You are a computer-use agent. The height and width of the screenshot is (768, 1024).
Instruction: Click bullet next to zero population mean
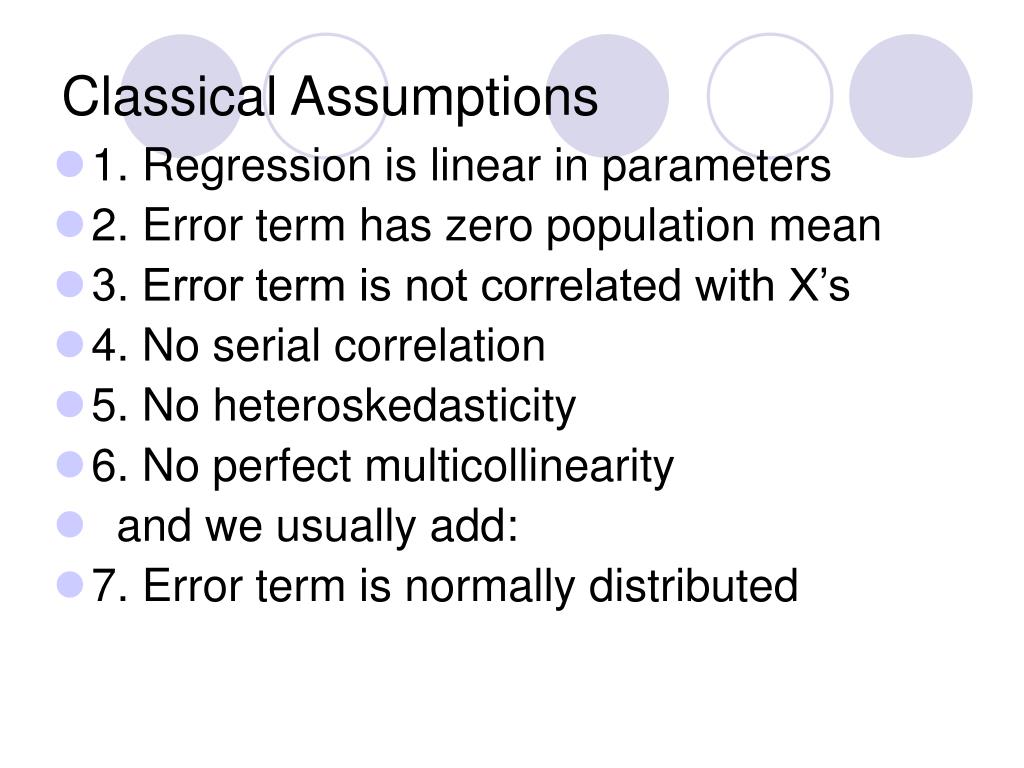click(70, 224)
